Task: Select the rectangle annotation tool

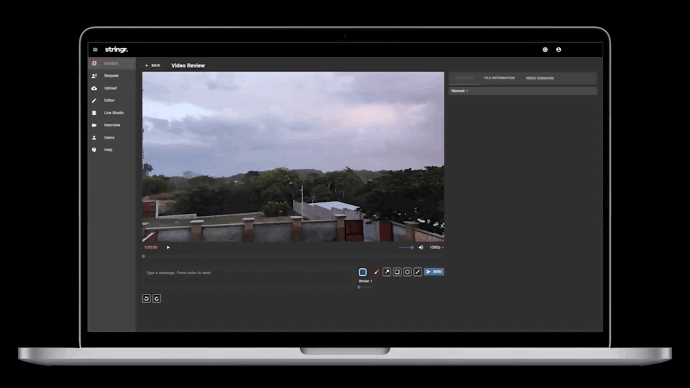Action: point(397,272)
